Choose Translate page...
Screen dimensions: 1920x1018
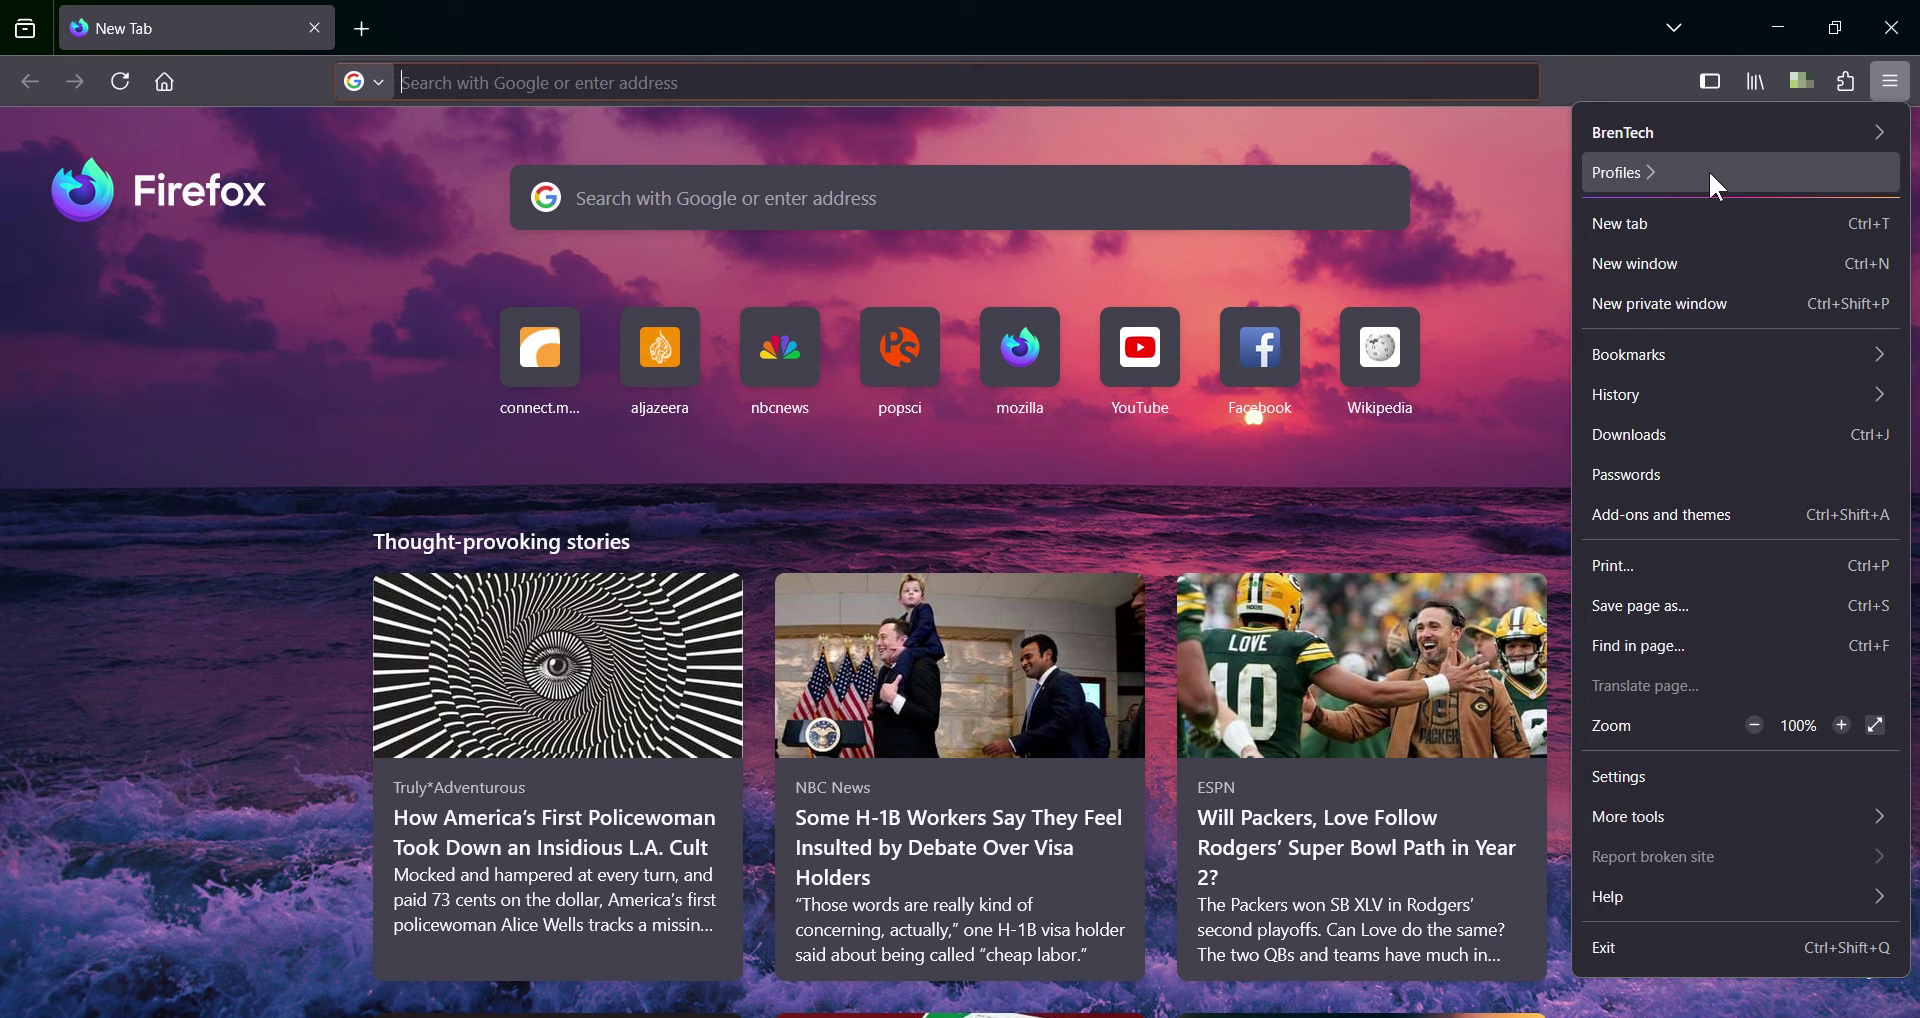(1740, 686)
